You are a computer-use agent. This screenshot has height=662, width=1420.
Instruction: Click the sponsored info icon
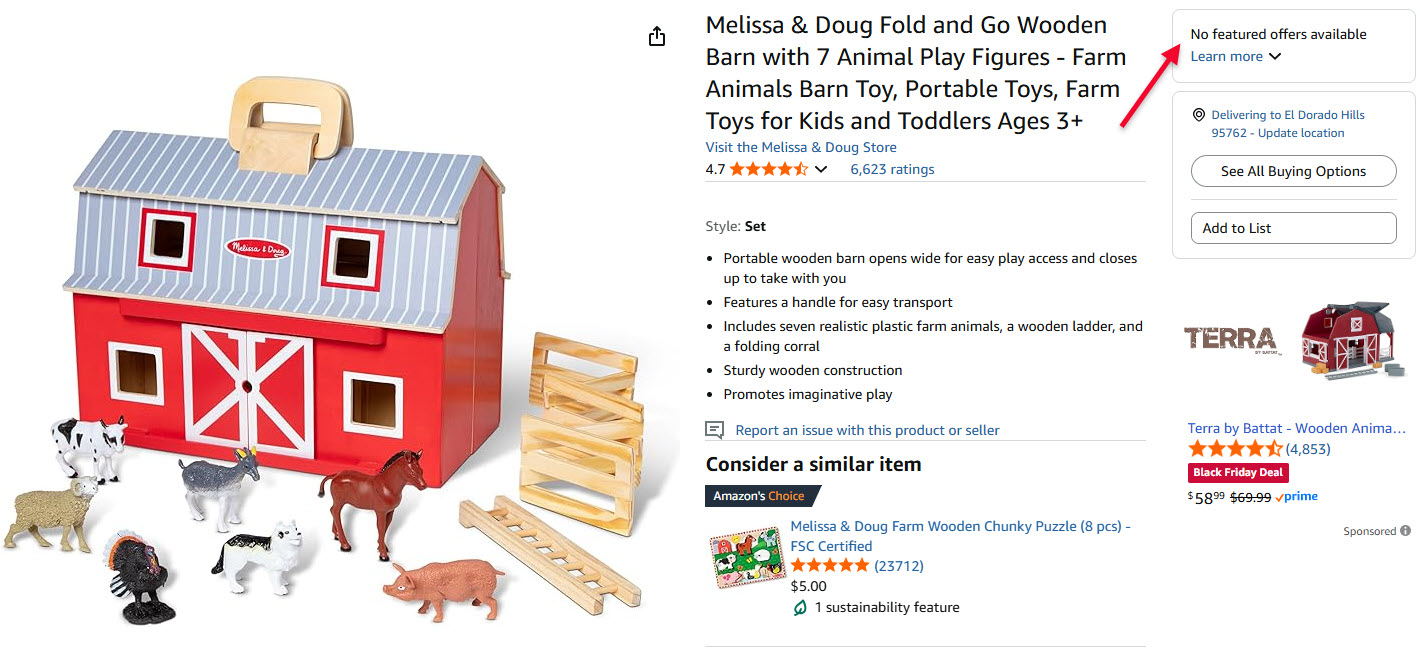tap(1405, 531)
